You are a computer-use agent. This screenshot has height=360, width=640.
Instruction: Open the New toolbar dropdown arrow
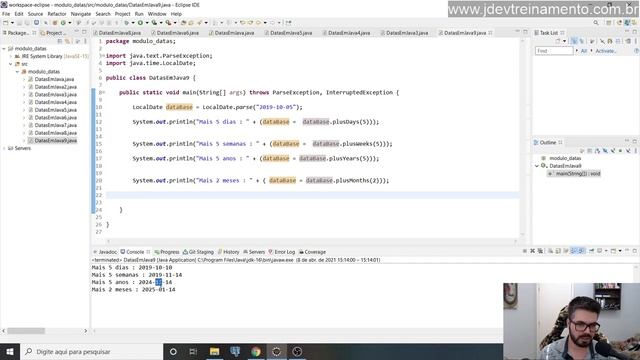[x=13, y=22]
